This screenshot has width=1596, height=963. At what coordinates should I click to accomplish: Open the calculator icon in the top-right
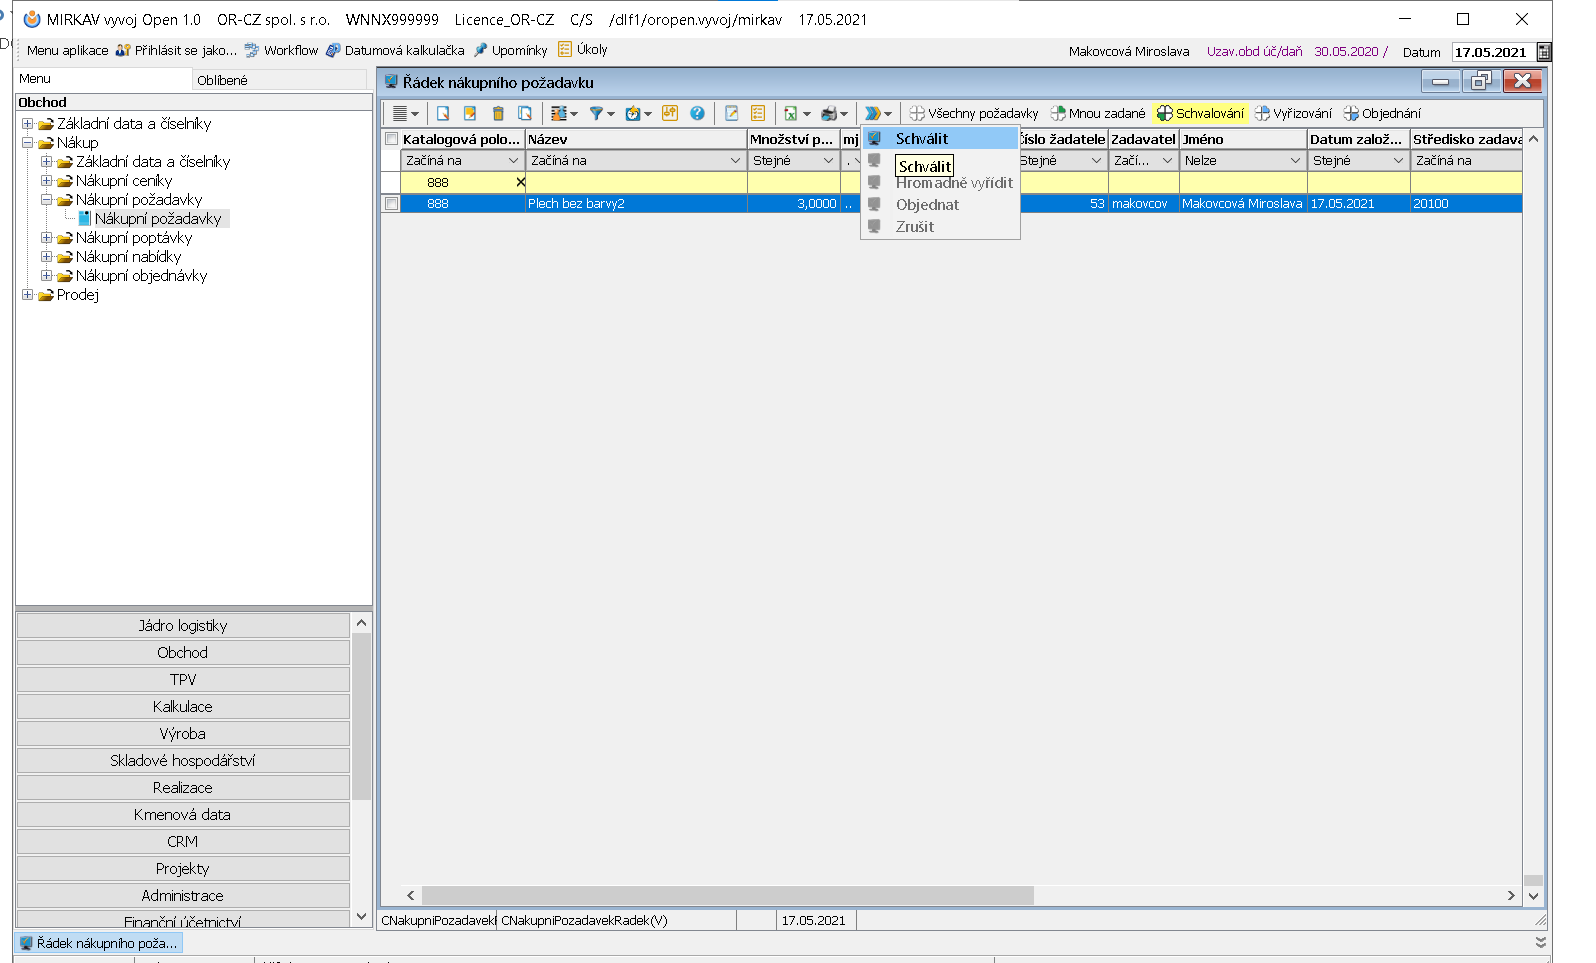pyautogui.click(x=1544, y=52)
